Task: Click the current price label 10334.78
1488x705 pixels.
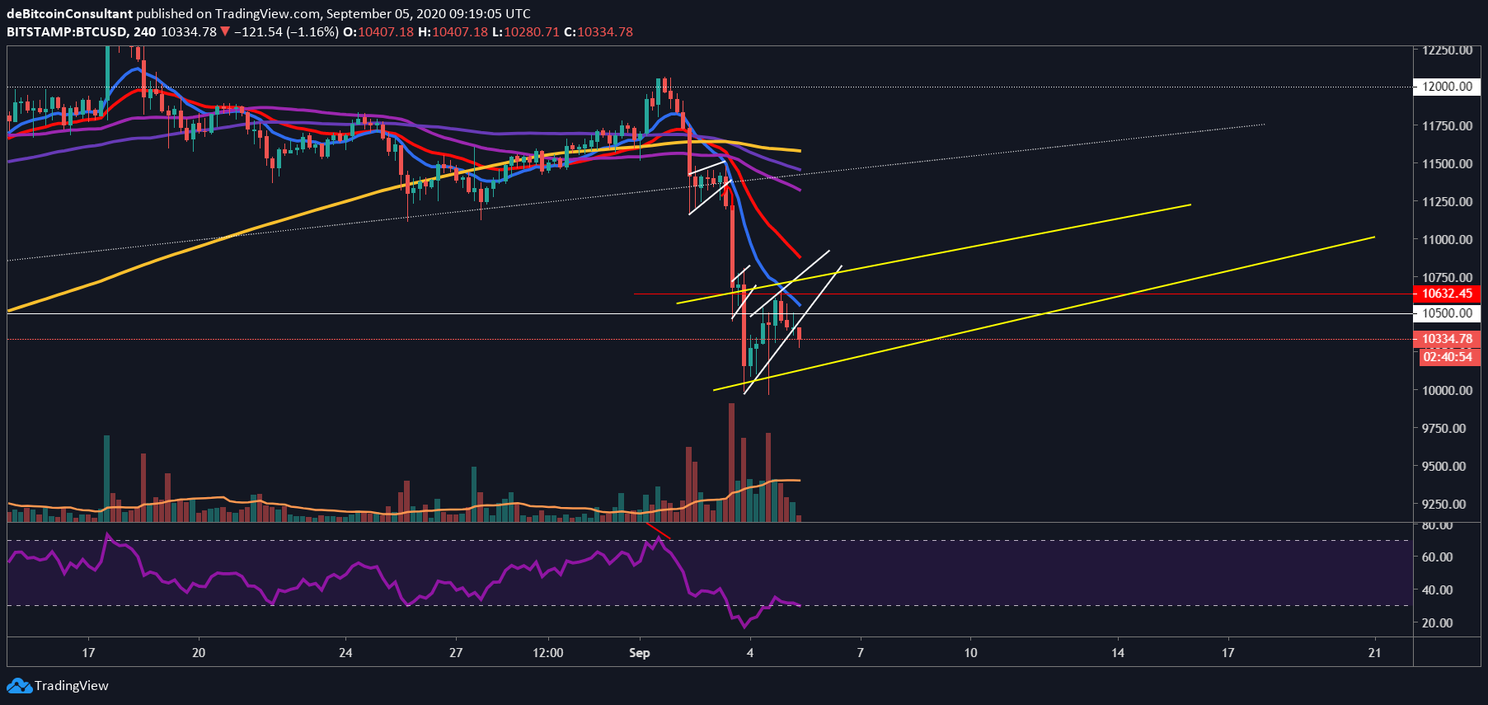Action: pos(1446,339)
